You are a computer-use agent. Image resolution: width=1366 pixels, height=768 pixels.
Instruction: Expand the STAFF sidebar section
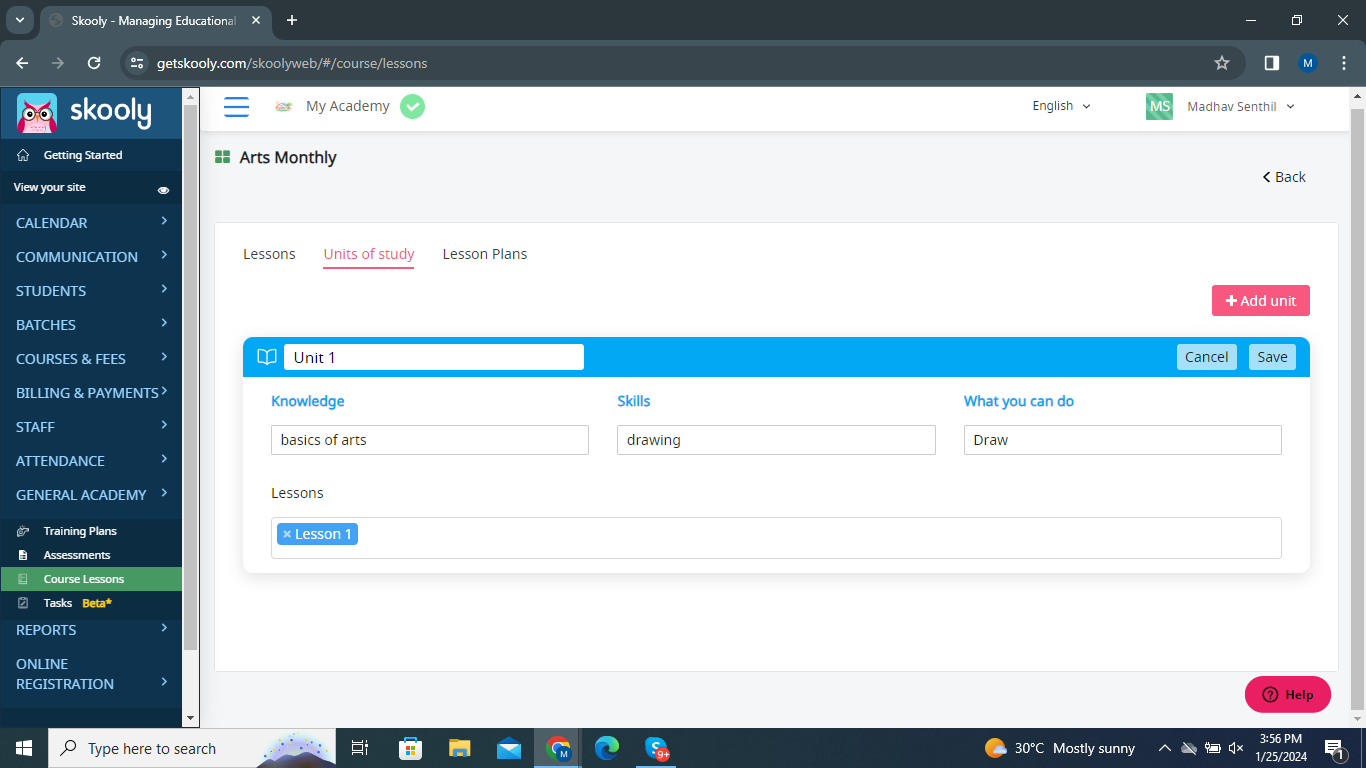(x=91, y=427)
